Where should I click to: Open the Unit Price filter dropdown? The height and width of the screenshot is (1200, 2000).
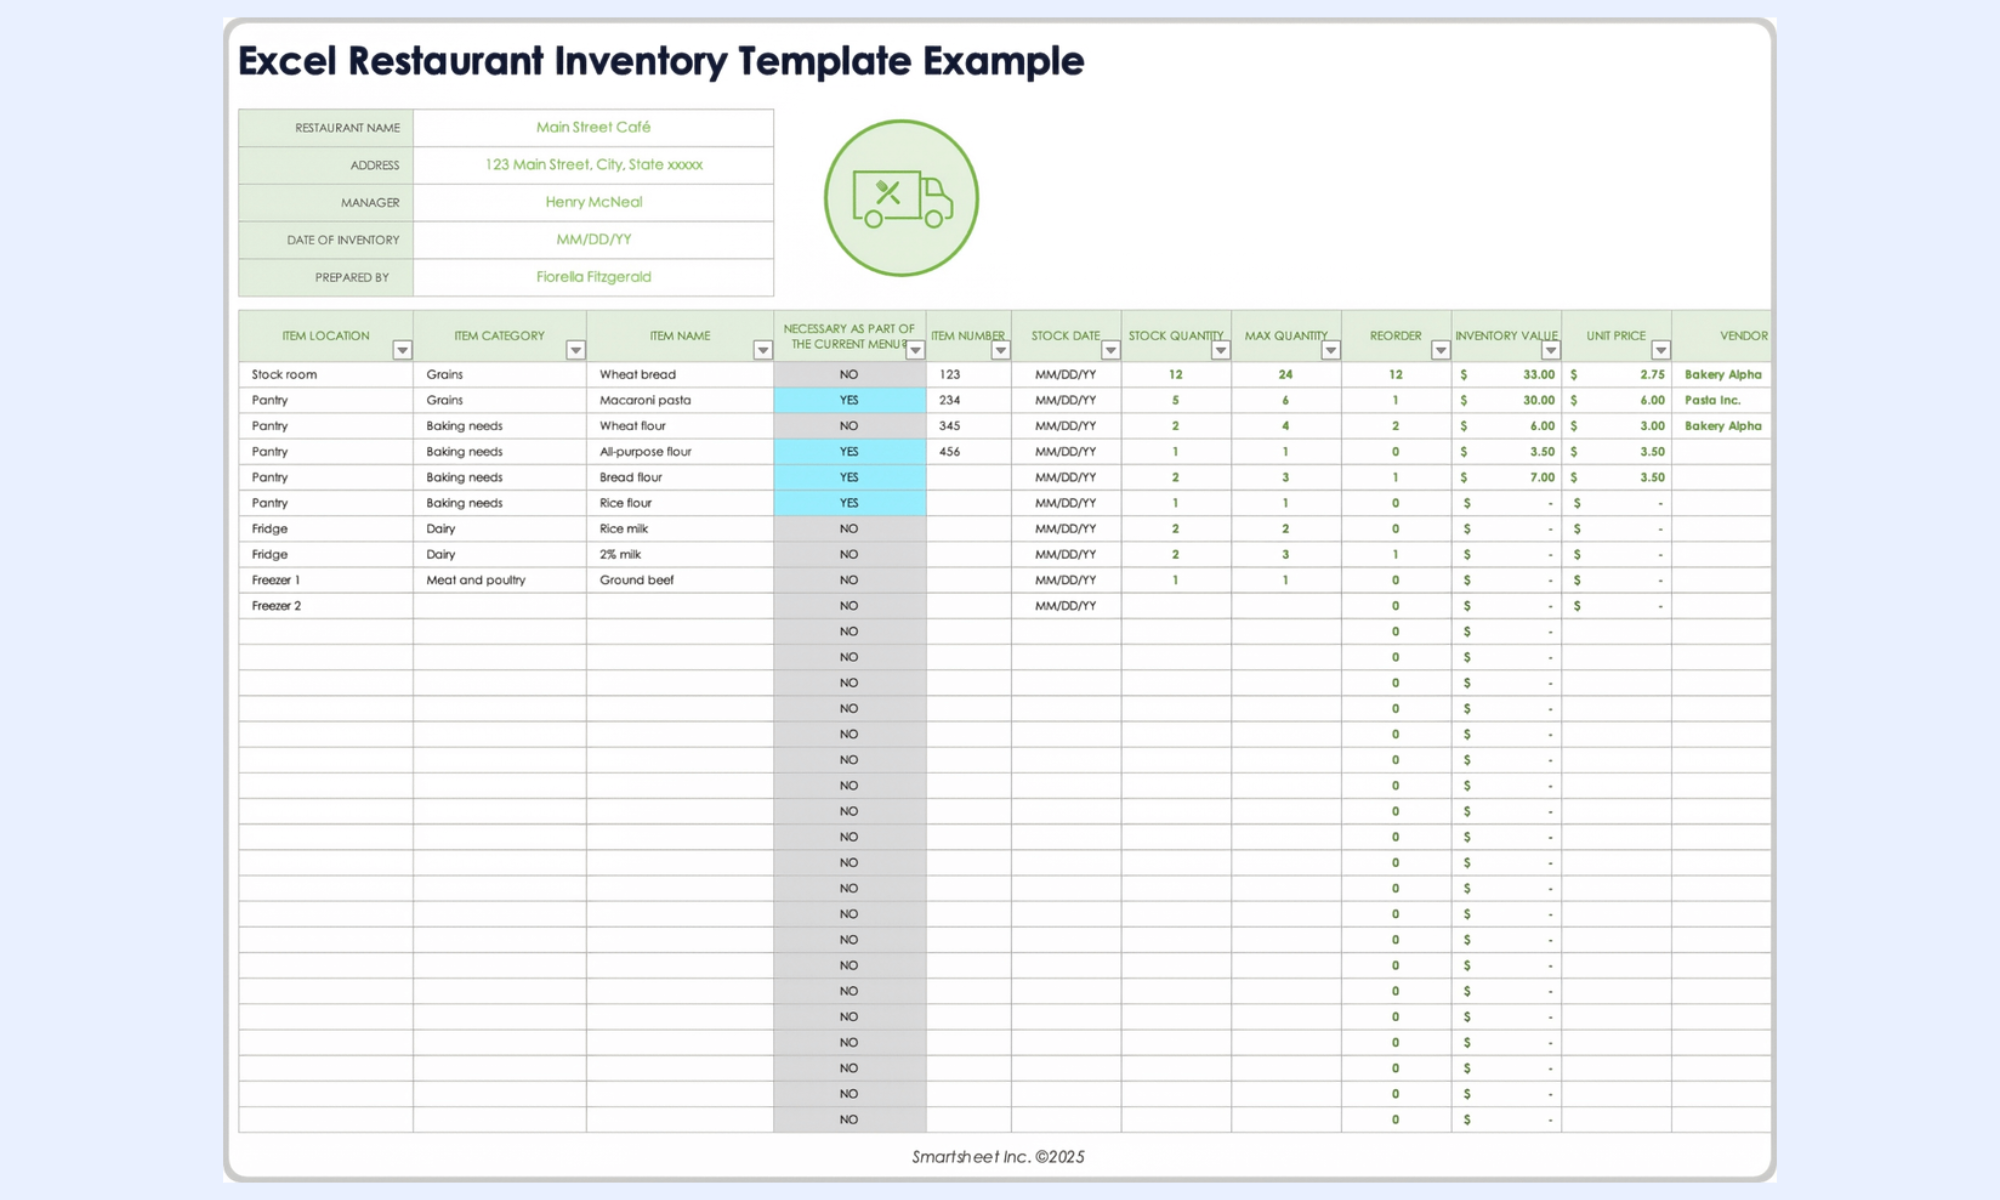[x=1660, y=350]
